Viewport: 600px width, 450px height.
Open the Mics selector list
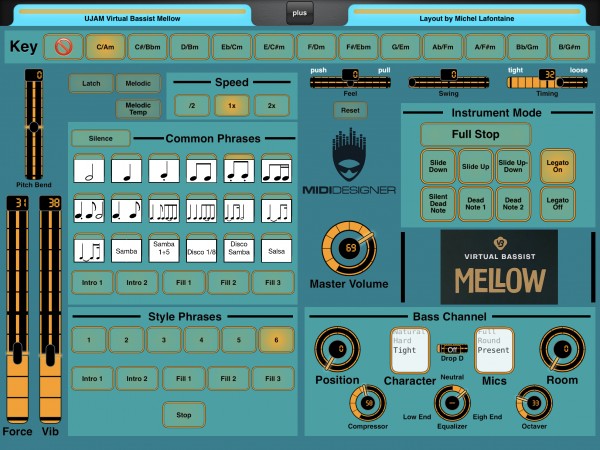coord(494,350)
